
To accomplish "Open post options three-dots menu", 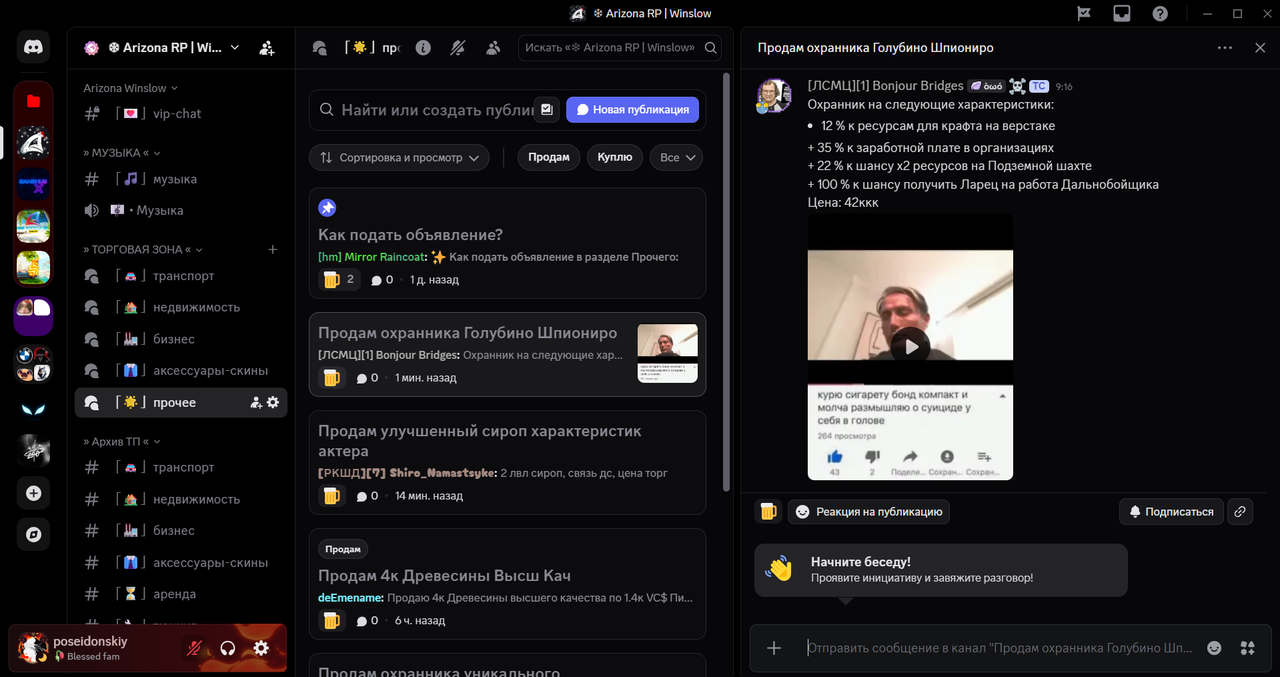I will tap(1225, 47).
